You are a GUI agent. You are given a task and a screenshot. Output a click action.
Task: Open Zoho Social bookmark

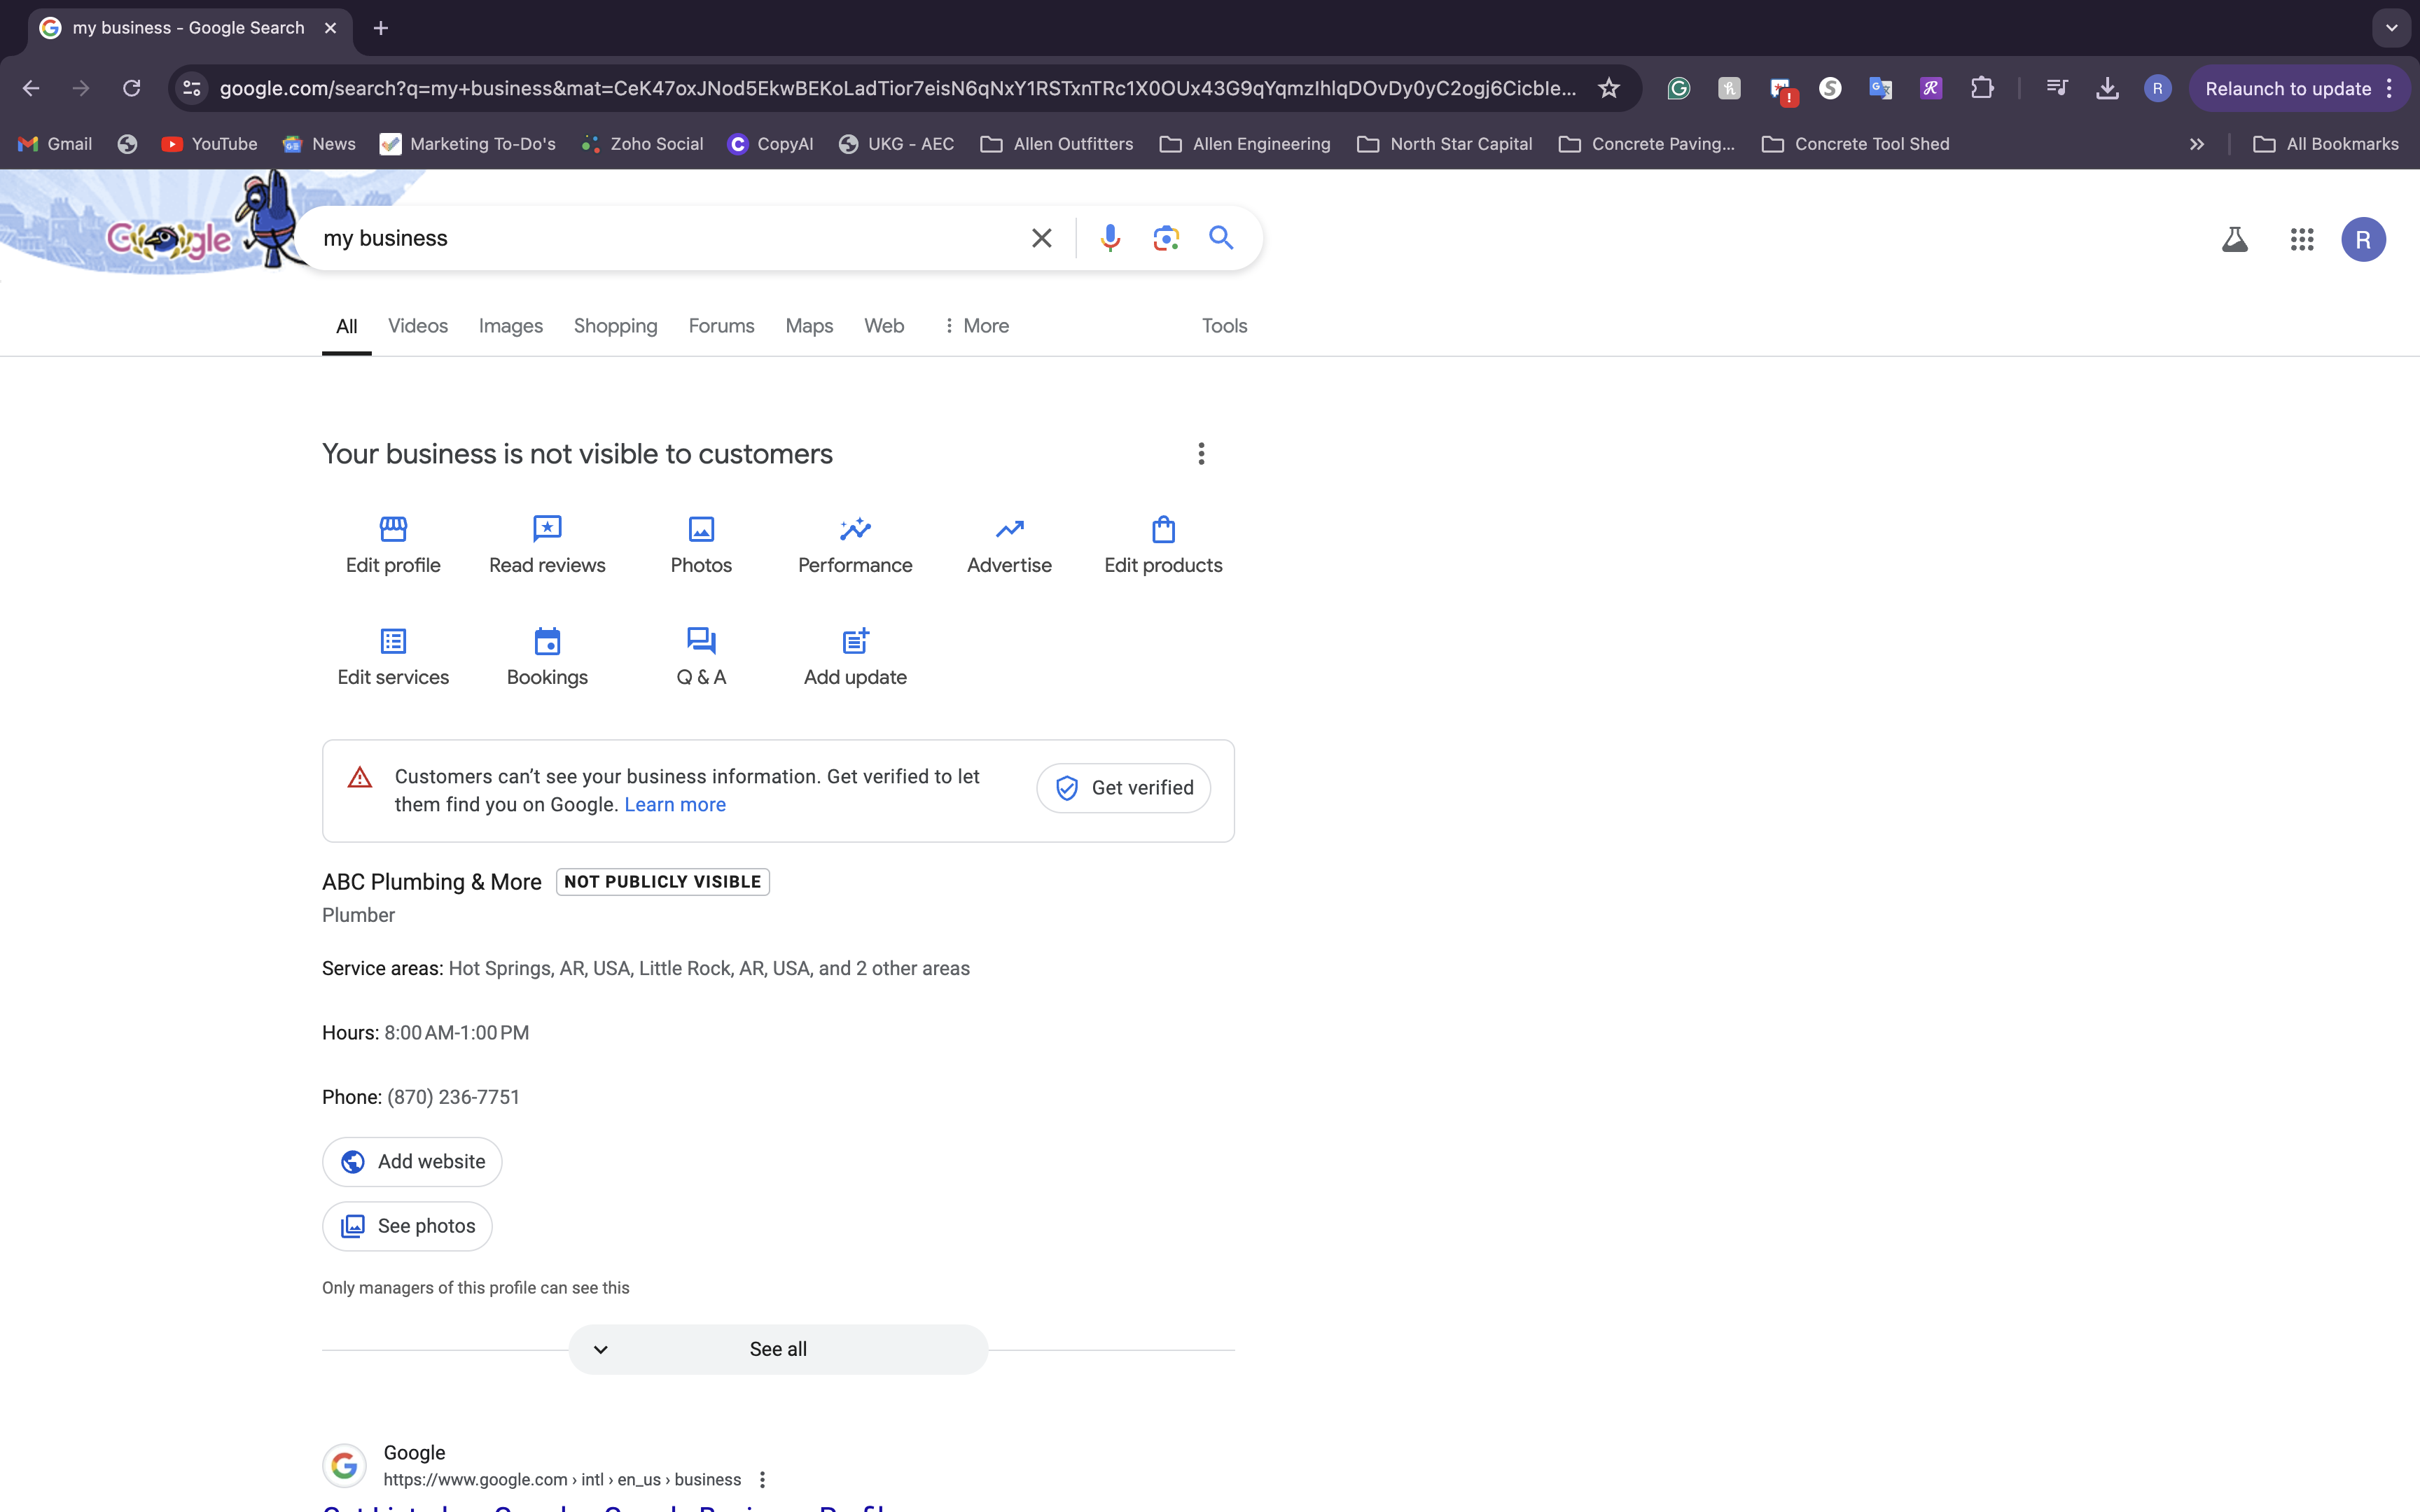coord(643,144)
